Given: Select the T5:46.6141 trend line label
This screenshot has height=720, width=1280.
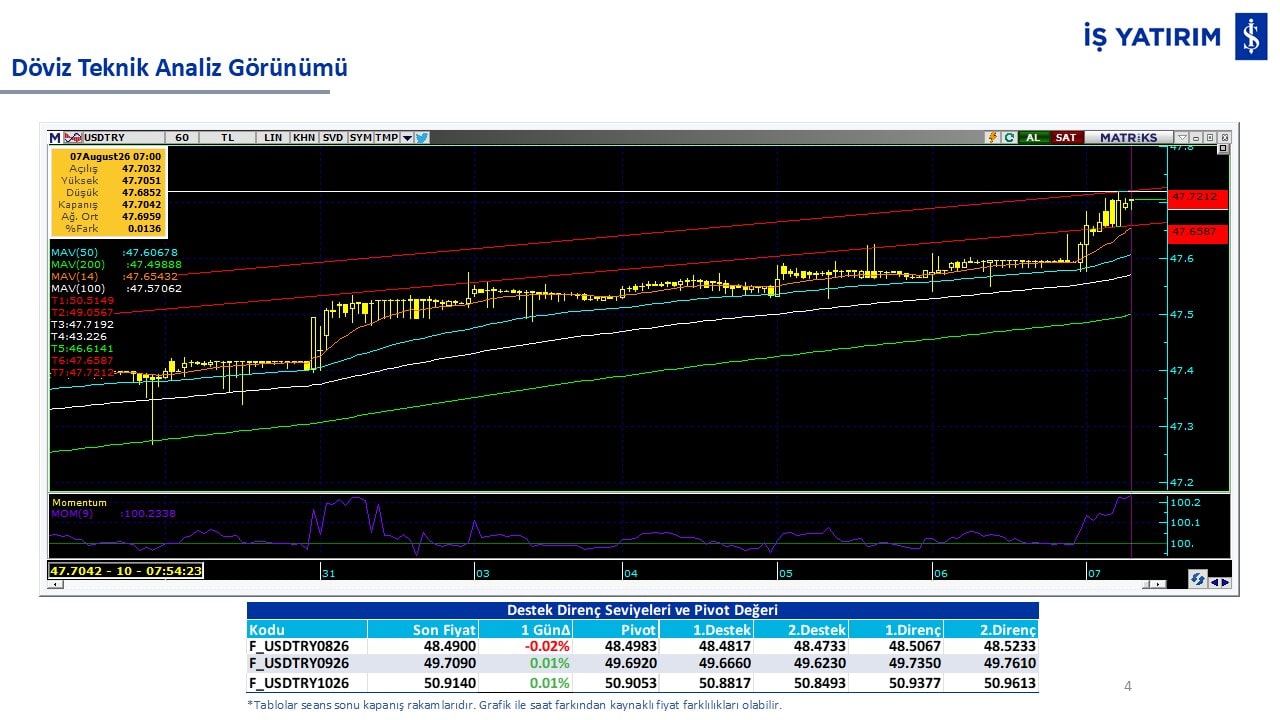Looking at the screenshot, I should tap(83, 348).
